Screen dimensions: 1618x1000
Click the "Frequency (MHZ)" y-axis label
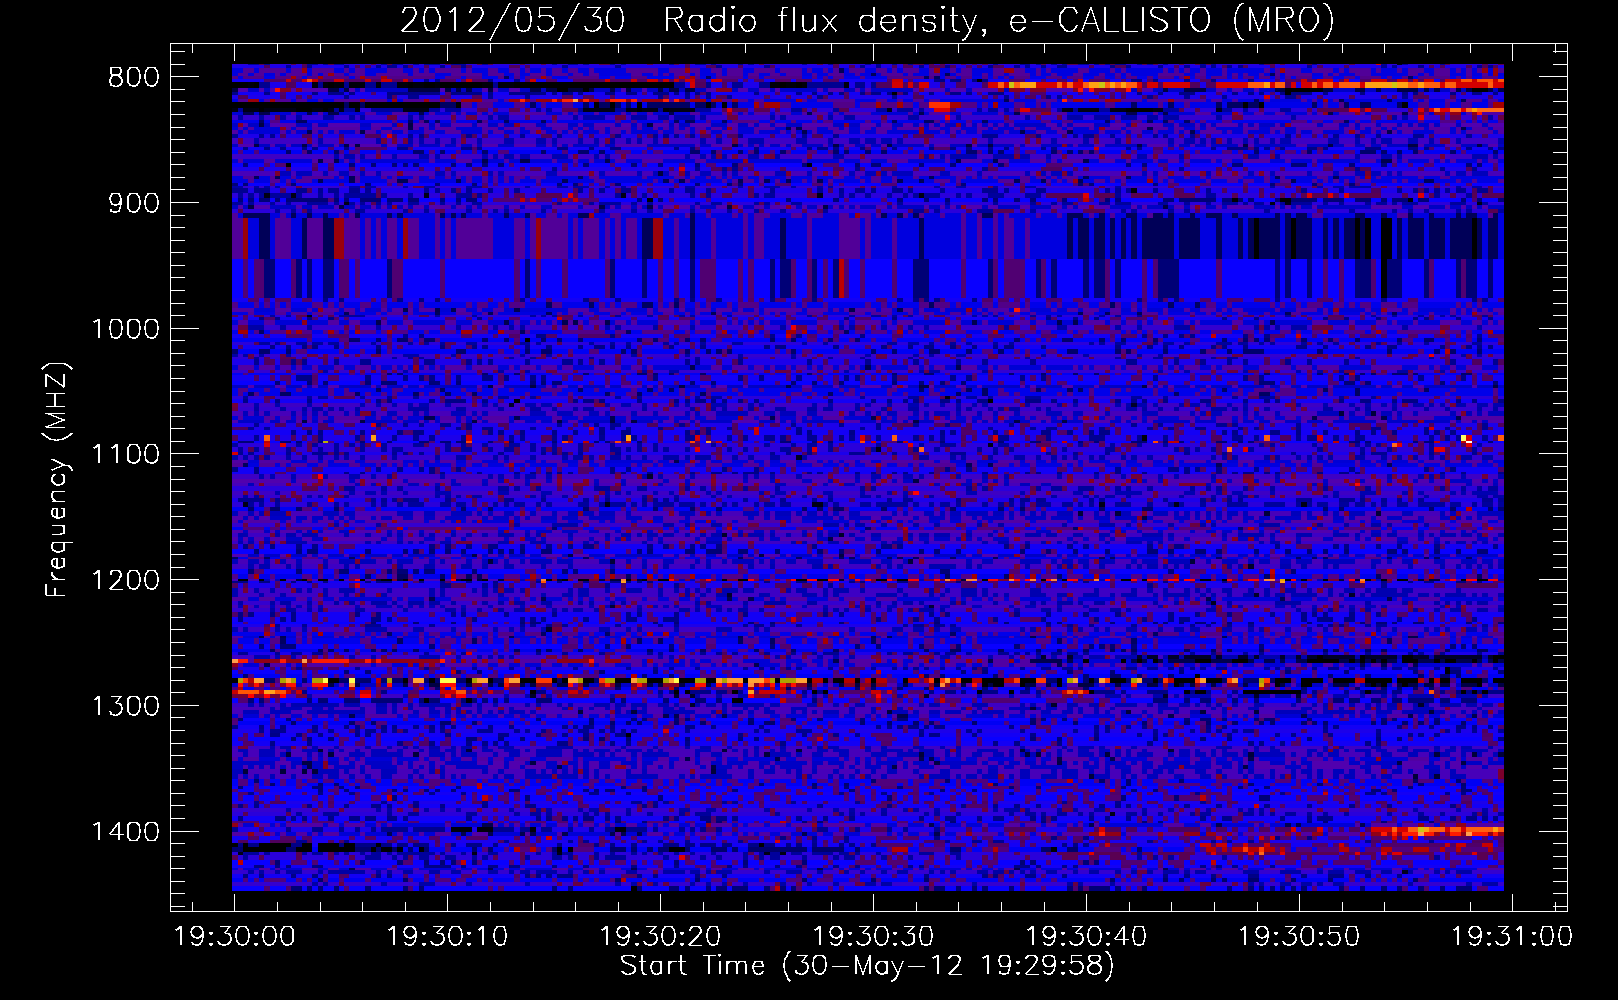[x=57, y=480]
